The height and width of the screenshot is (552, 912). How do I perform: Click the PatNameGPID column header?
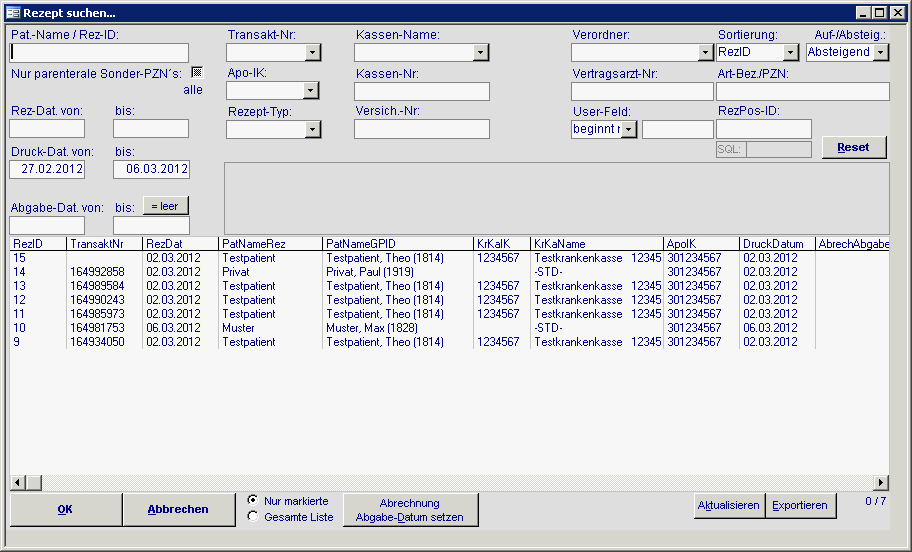pyautogui.click(x=398, y=244)
